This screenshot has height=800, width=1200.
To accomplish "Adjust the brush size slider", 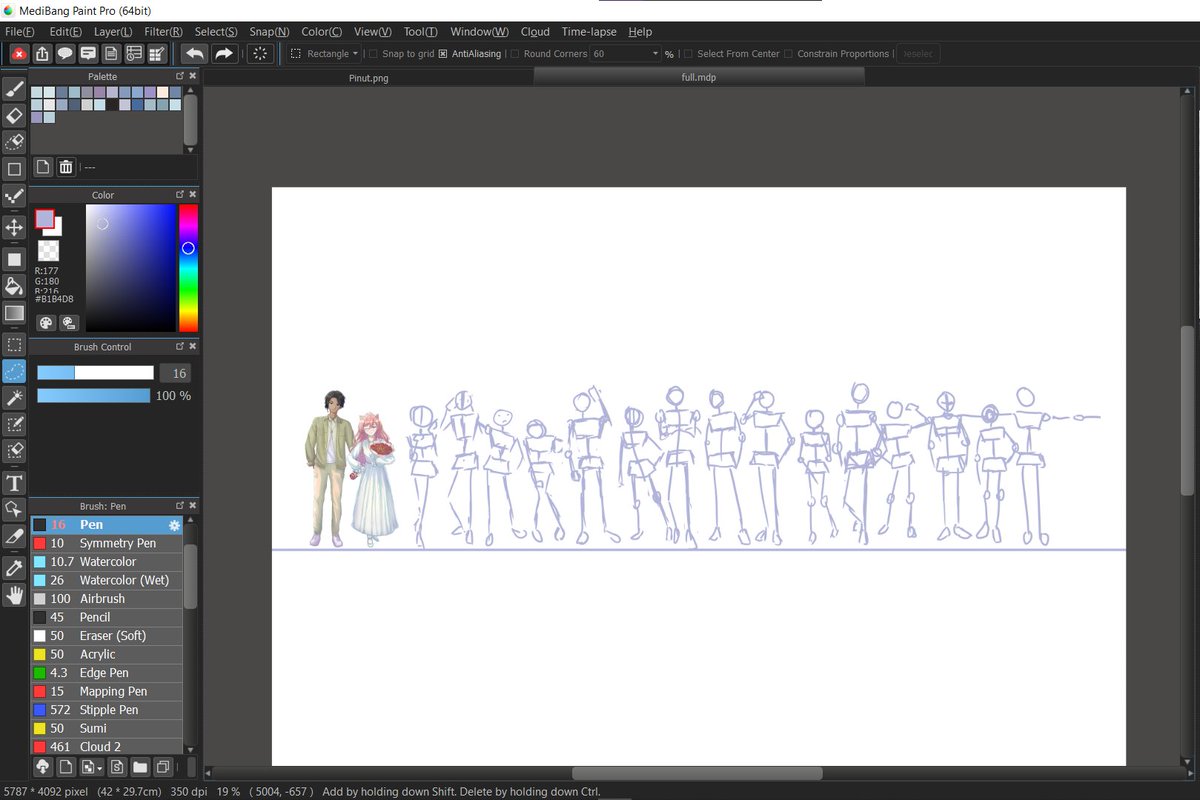I will (95, 373).
